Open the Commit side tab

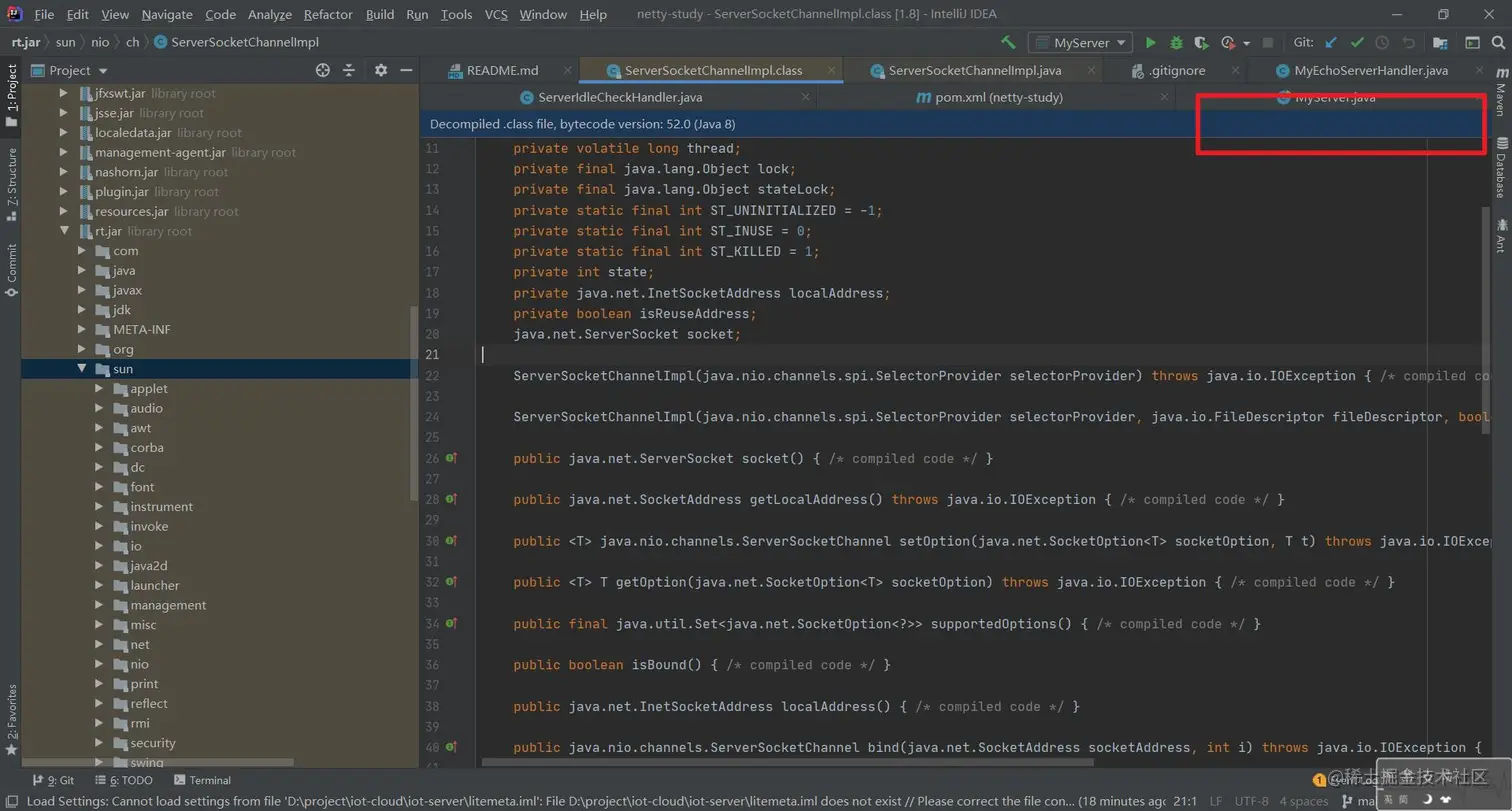point(11,270)
